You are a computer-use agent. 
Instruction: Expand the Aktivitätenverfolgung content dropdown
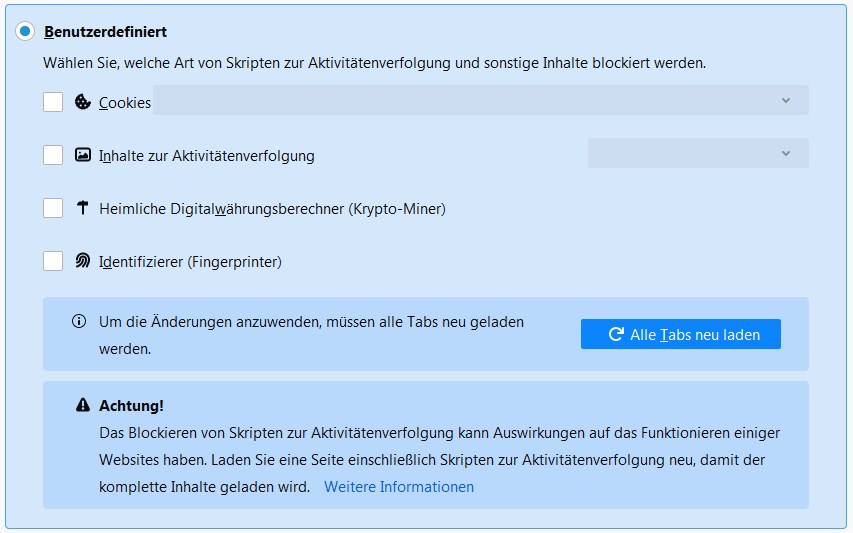point(697,153)
